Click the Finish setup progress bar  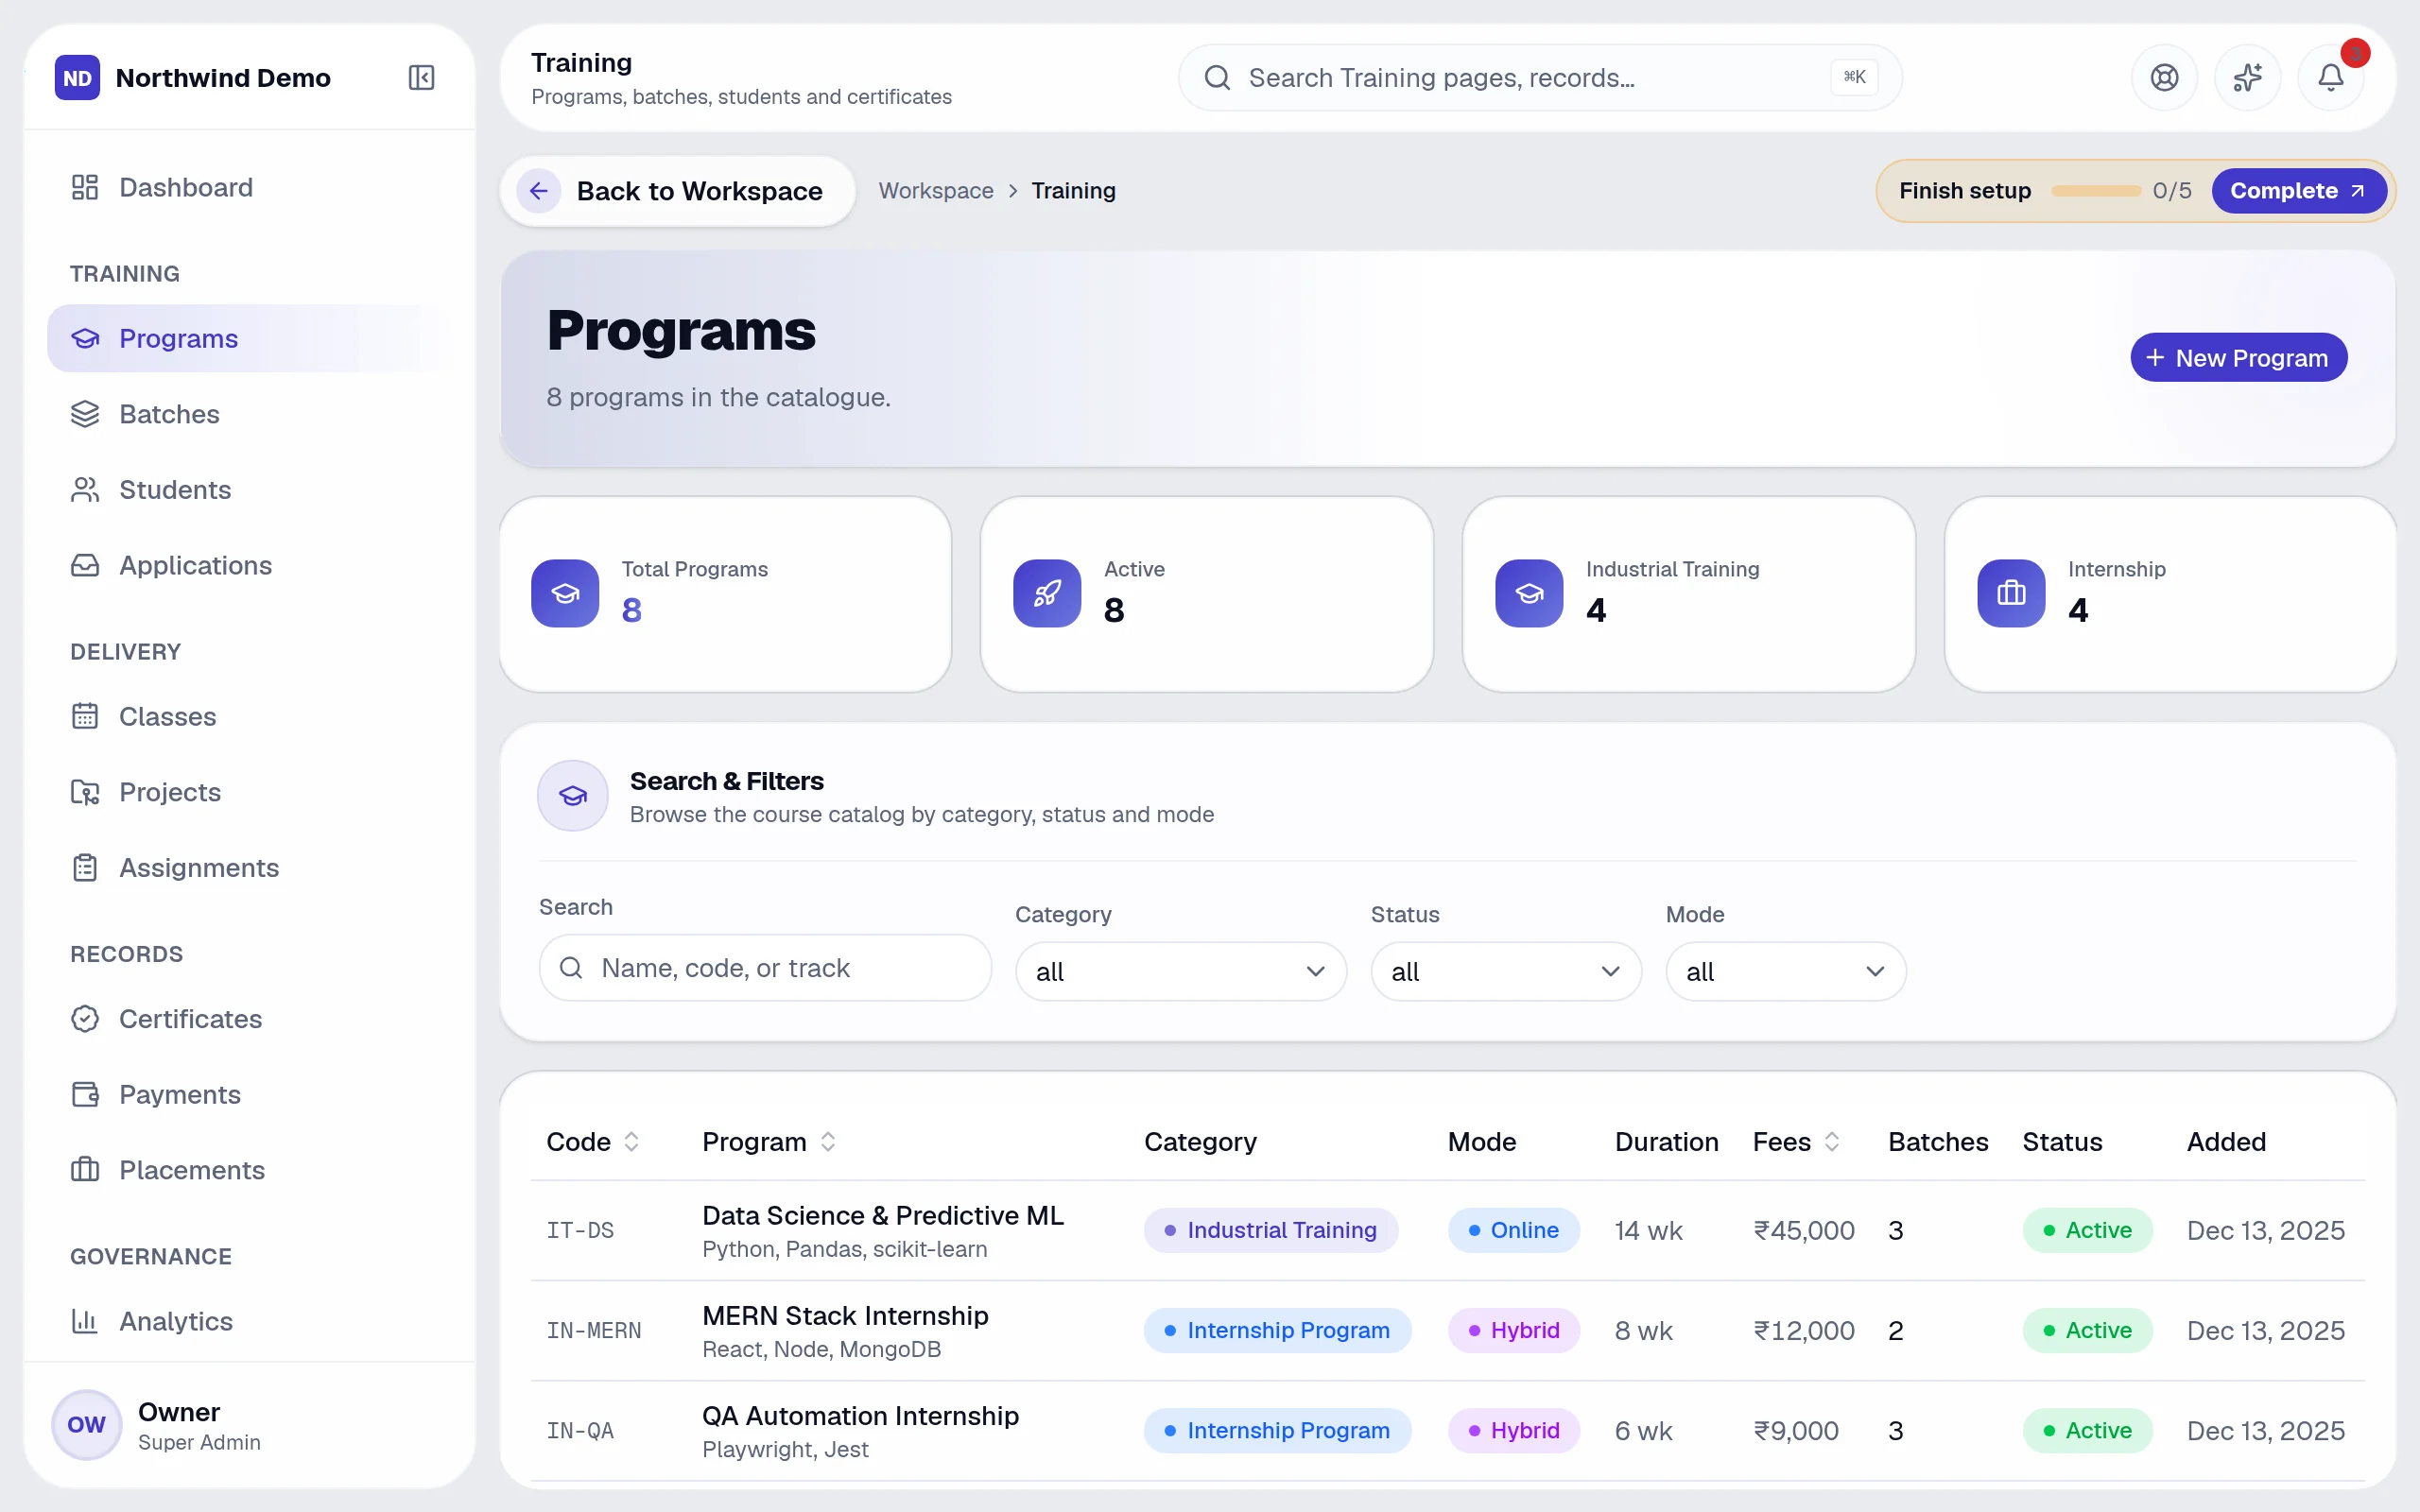click(2096, 191)
